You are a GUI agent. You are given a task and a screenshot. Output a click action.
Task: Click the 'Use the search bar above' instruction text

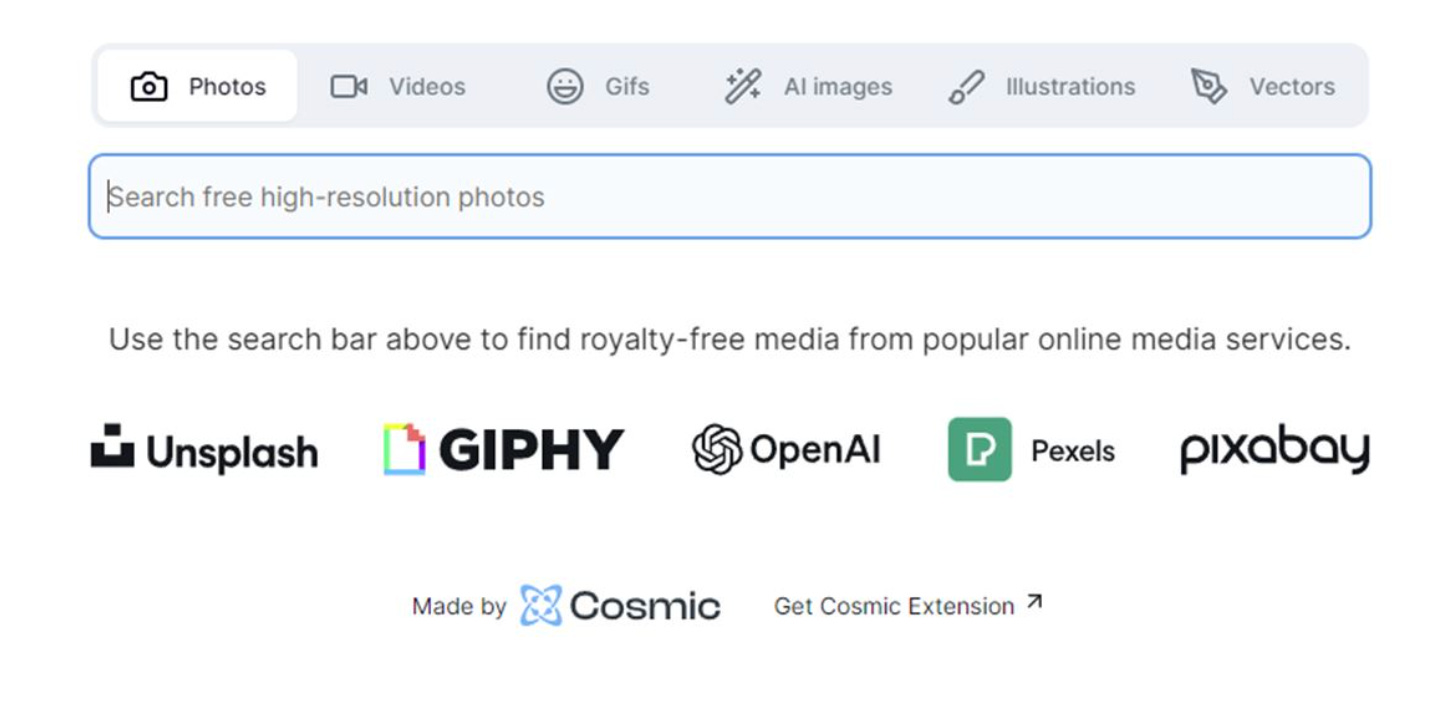coord(730,339)
